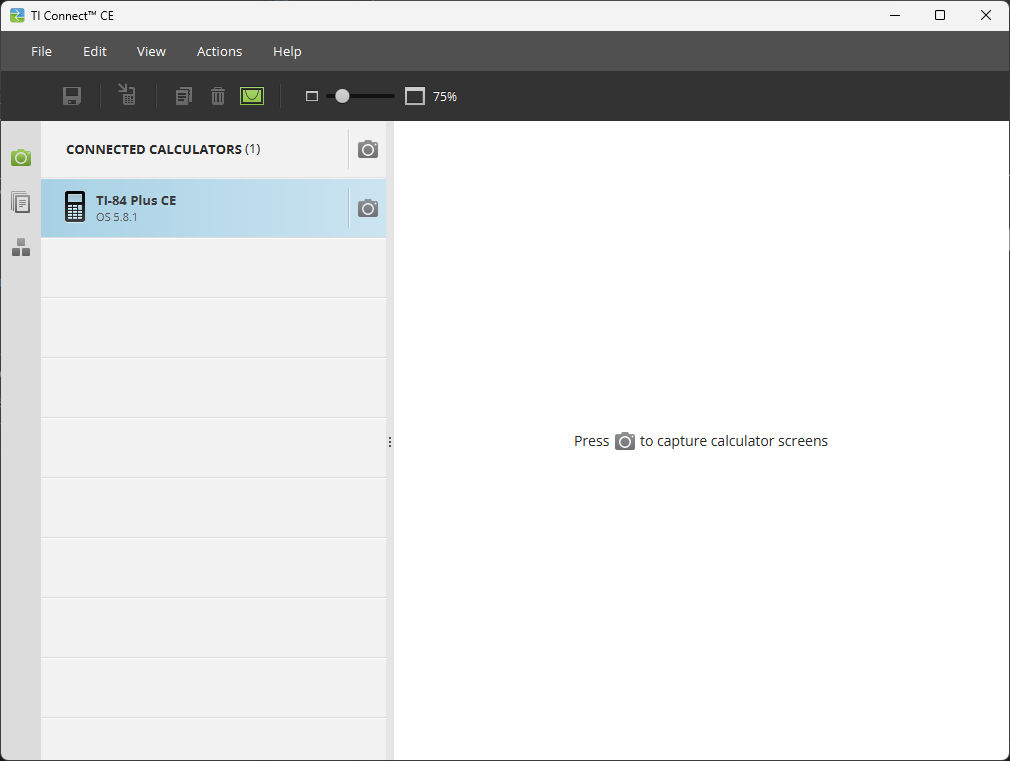
Task: Open Screen Capture workspace in sidebar
Action: (21, 158)
